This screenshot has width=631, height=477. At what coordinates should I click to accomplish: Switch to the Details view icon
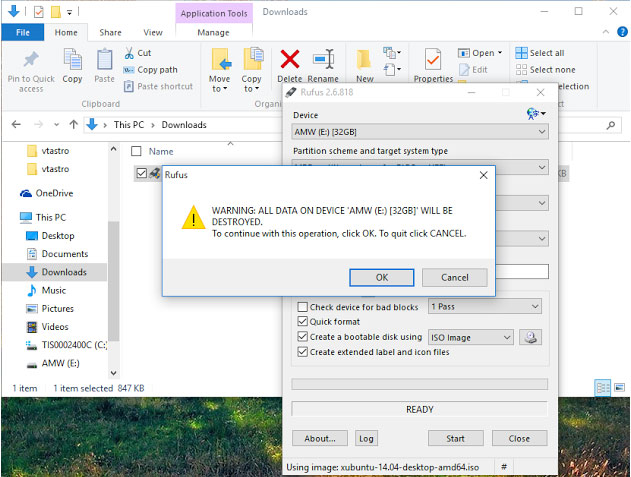pyautogui.click(x=602, y=388)
